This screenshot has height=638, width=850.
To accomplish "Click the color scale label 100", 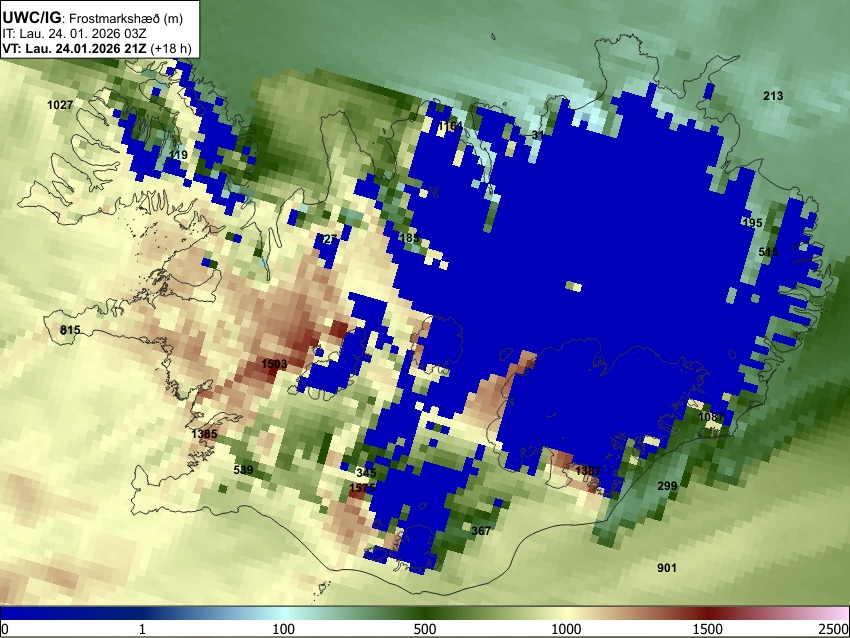I will pos(283,629).
